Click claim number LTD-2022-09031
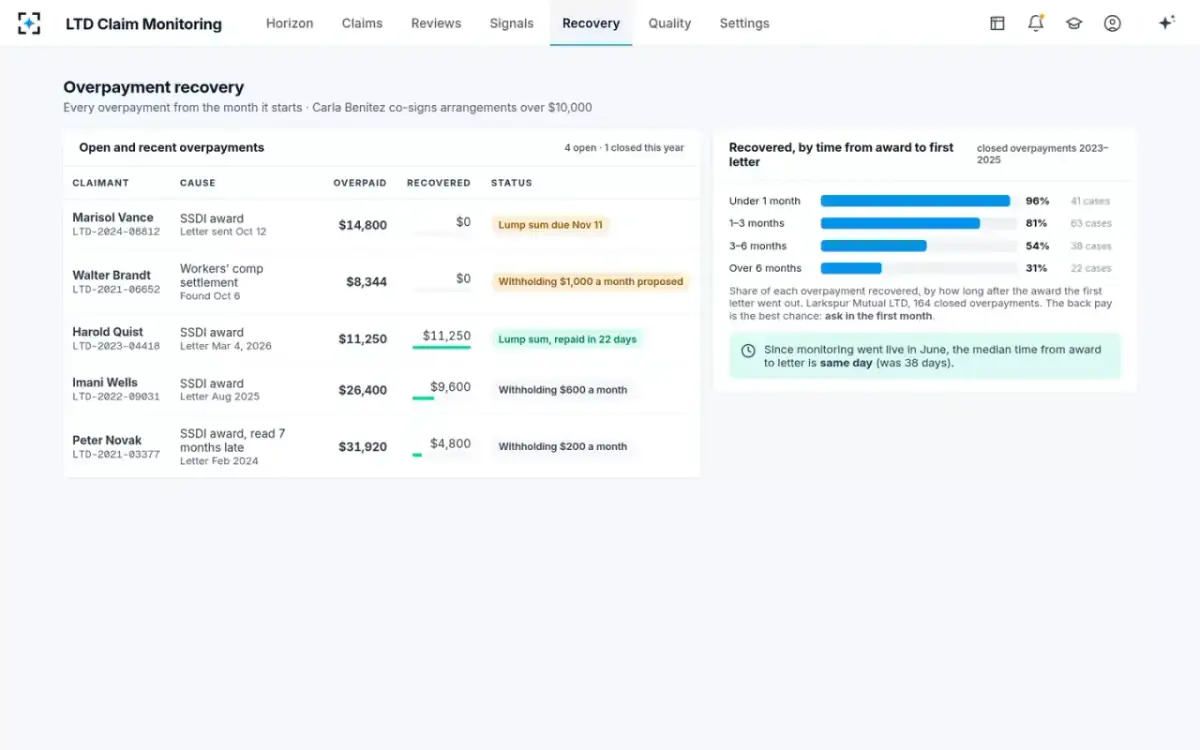This screenshot has height=750, width=1200. [116, 397]
